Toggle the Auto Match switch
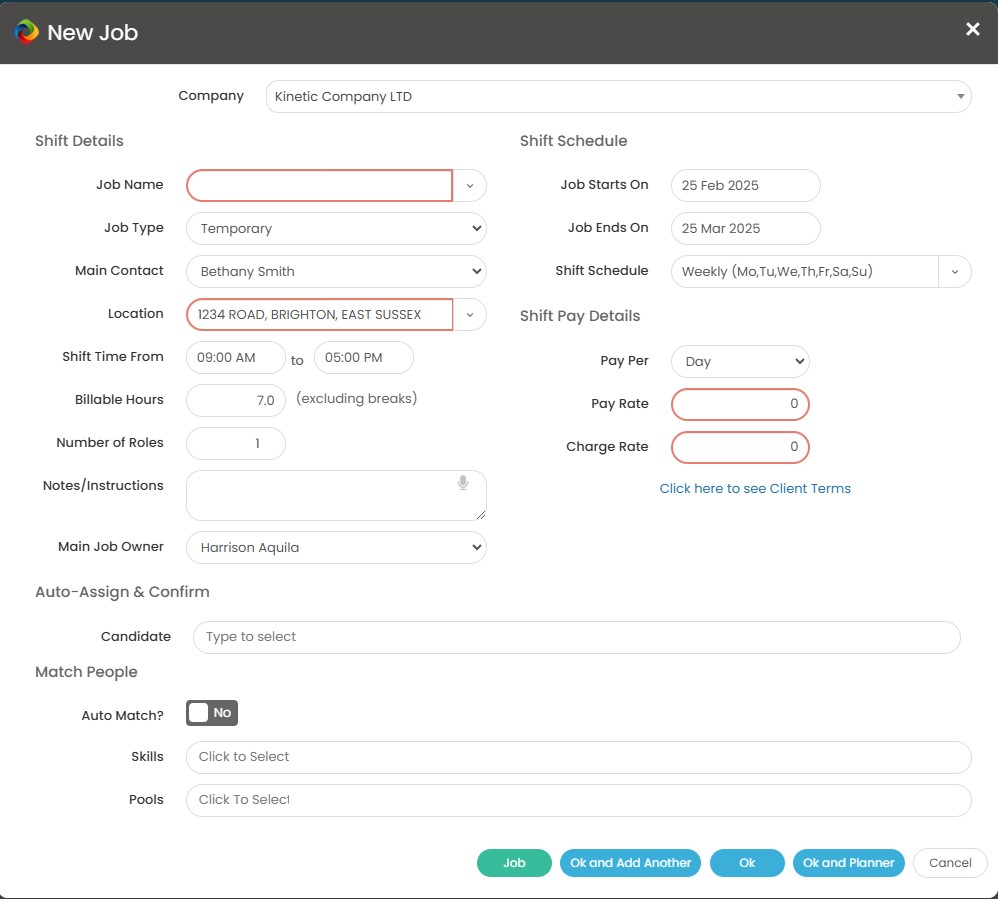Screen dimensions: 998x899 [x=212, y=713]
